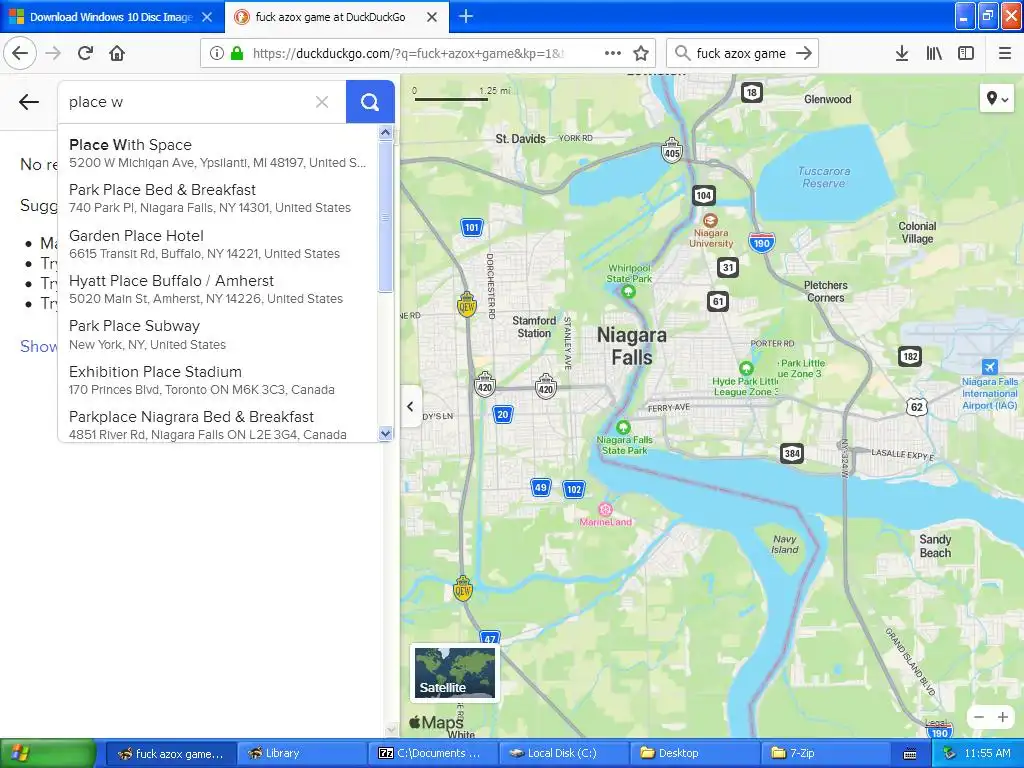1024x768 pixels.
Task: Switch to C:\Documents 7-Zip taskbar window
Action: pyautogui.click(x=432, y=753)
